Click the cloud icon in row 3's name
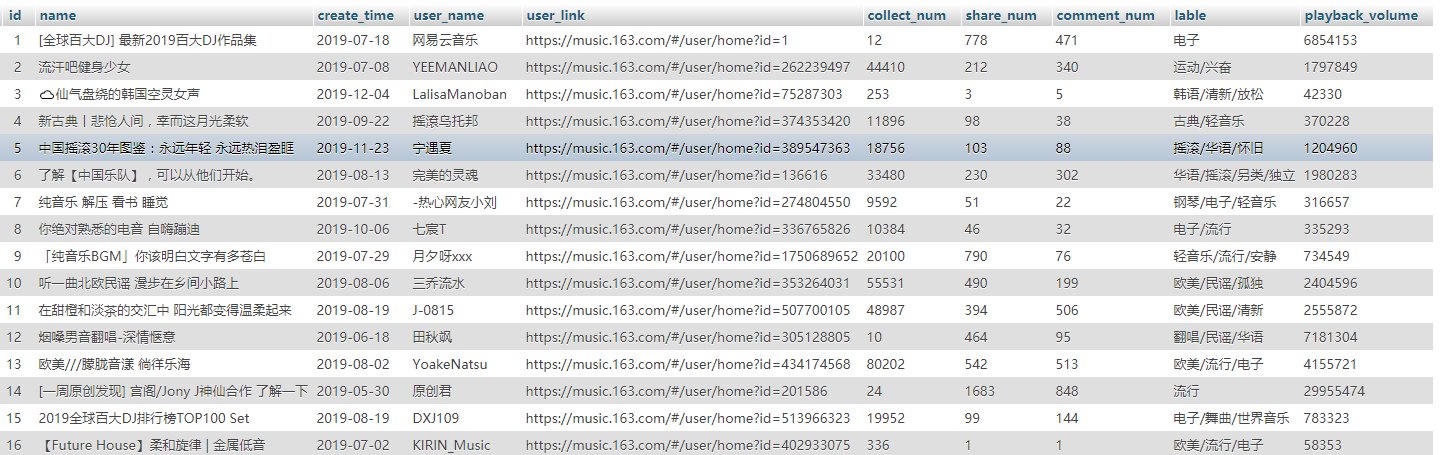1442x455 pixels. point(46,94)
